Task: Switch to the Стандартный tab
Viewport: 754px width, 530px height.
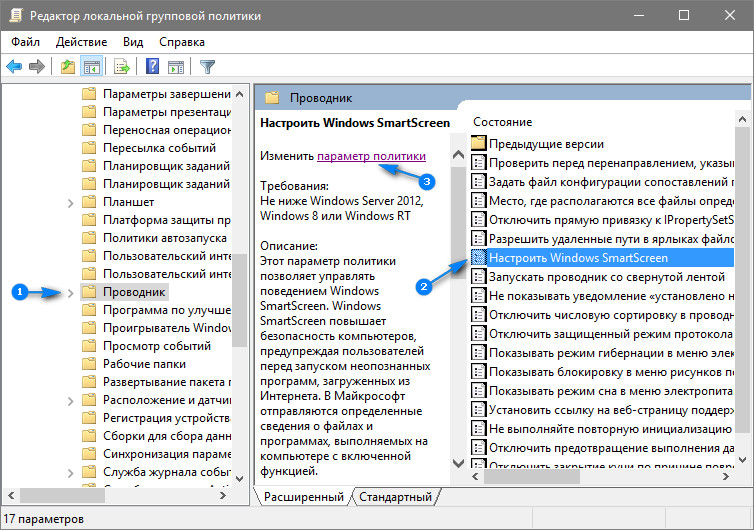Action: pyautogui.click(x=396, y=497)
